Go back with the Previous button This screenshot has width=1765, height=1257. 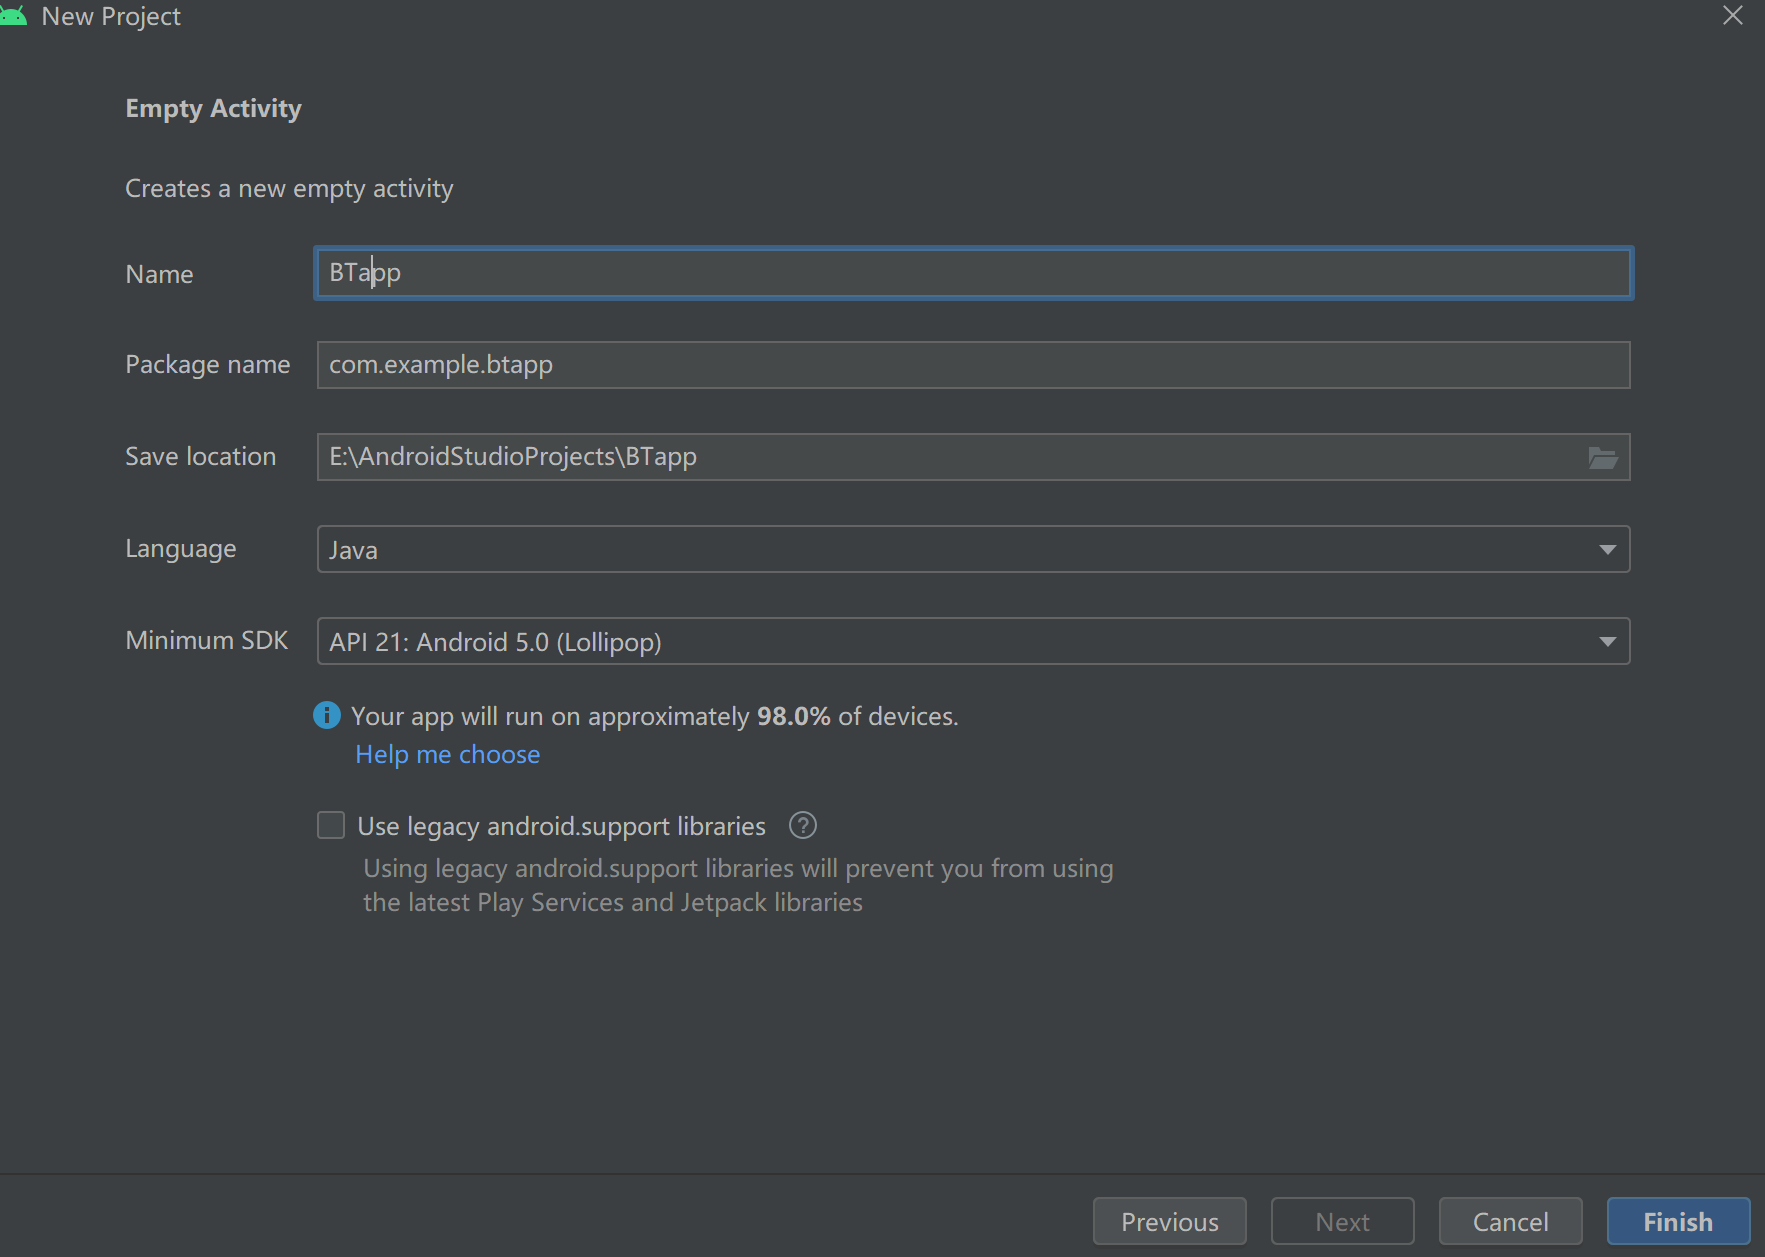coord(1170,1221)
